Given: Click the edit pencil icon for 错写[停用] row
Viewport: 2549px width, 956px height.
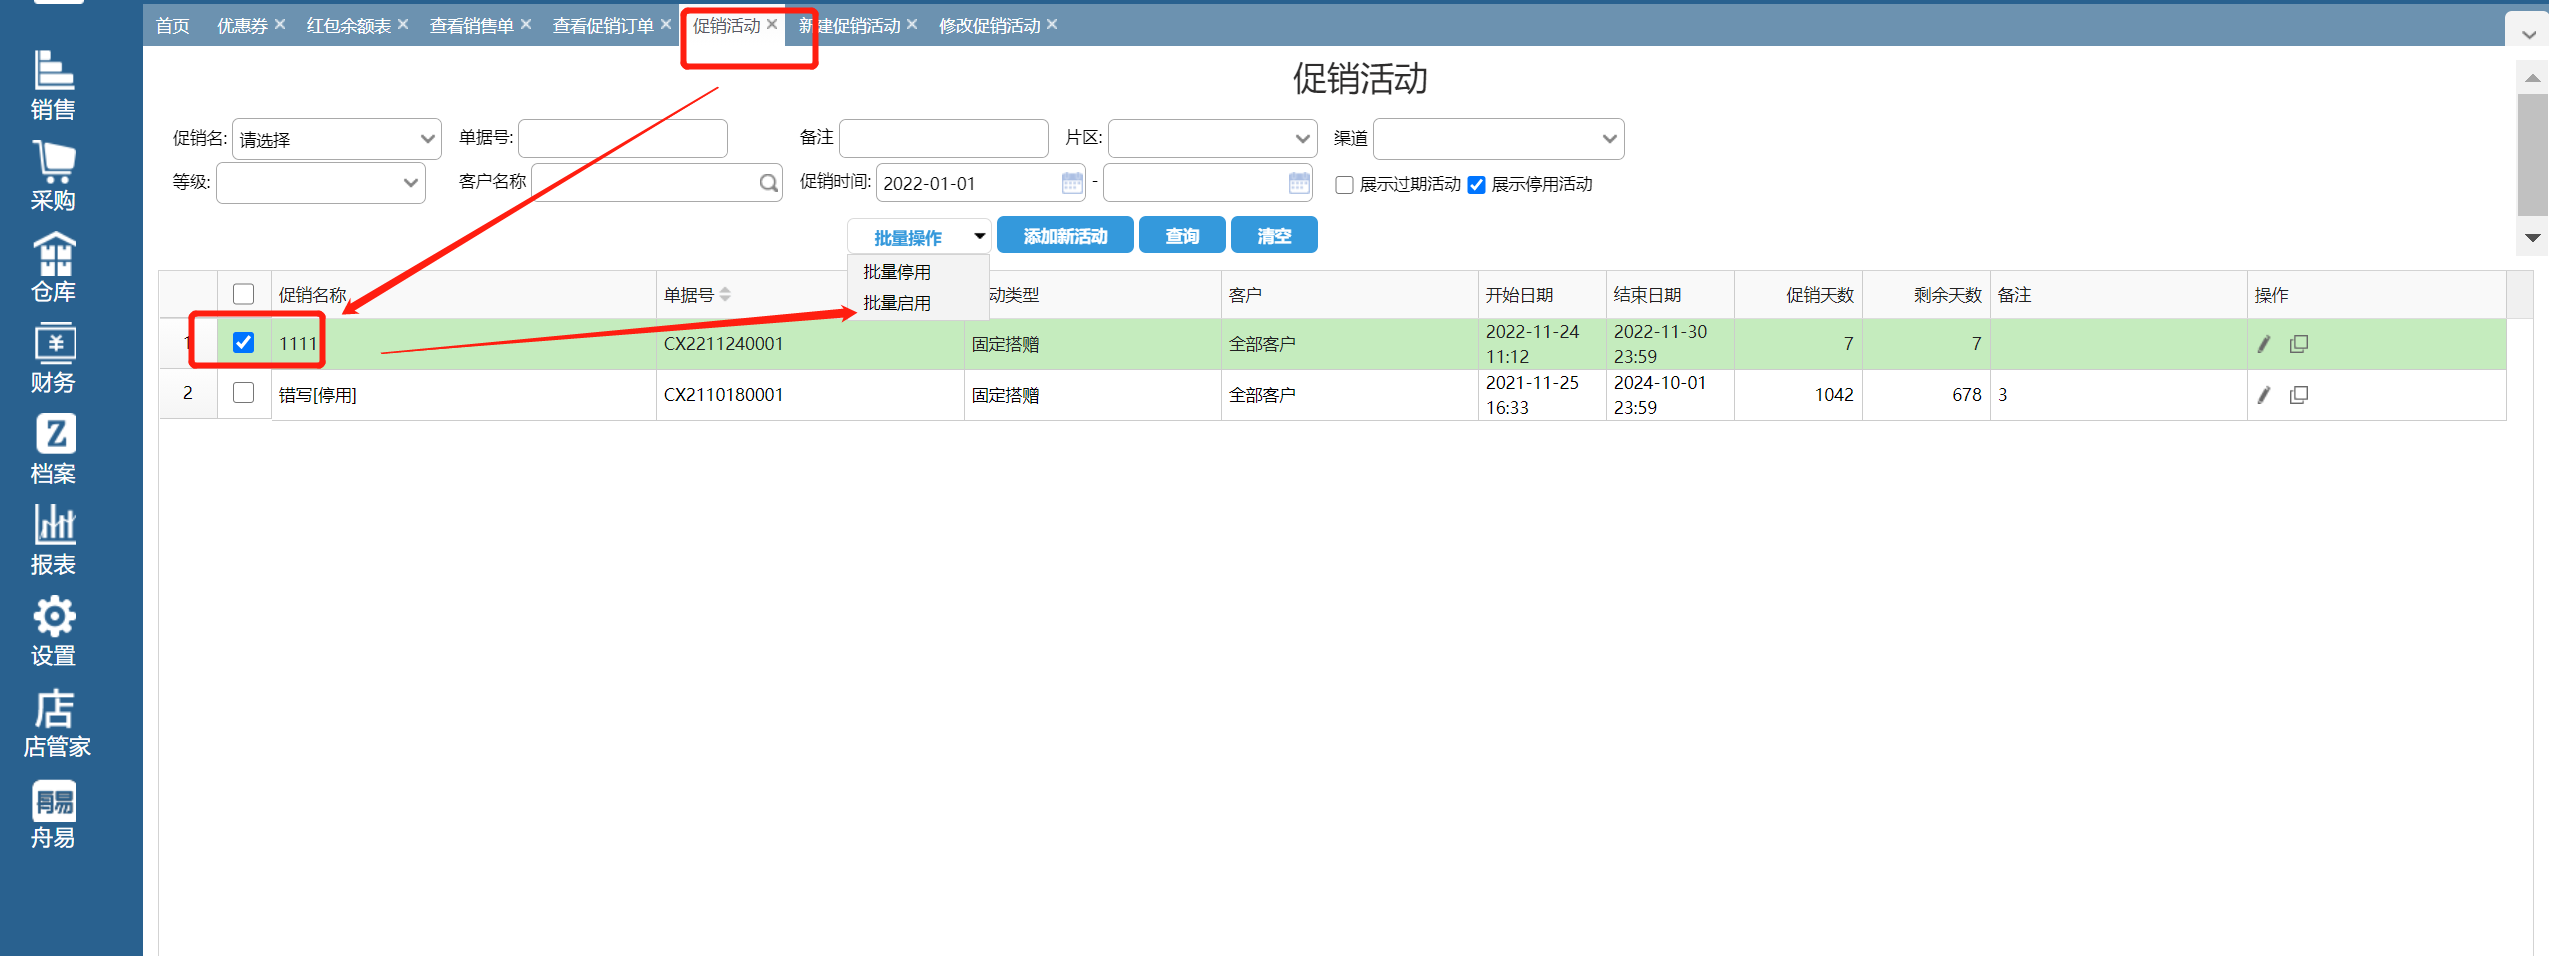Looking at the screenshot, I should pyautogui.click(x=2264, y=395).
